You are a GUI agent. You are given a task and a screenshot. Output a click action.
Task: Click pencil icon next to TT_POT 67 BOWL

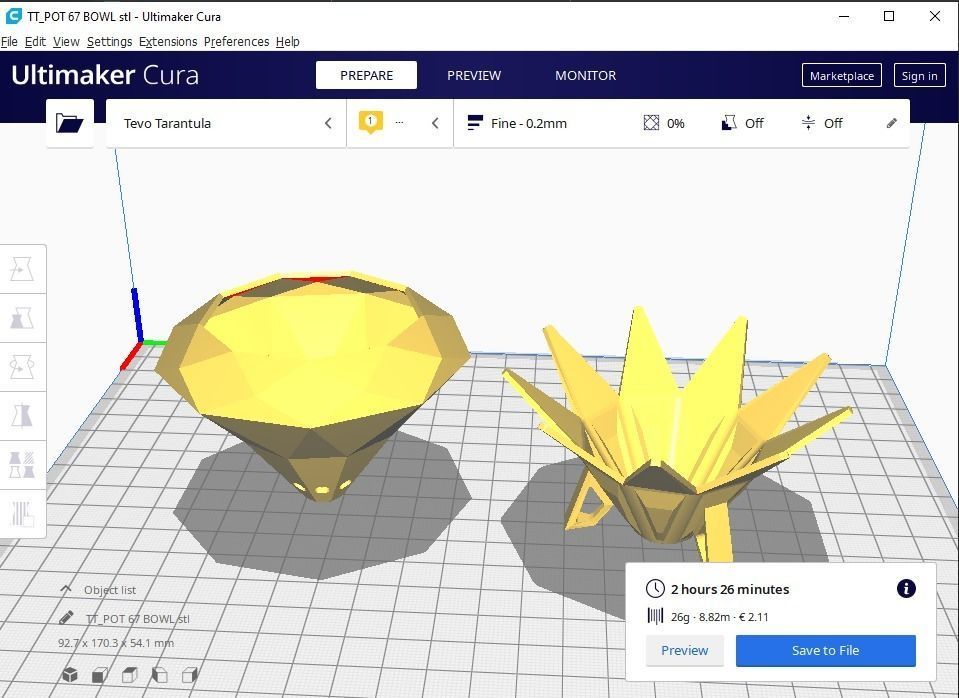coord(67,618)
